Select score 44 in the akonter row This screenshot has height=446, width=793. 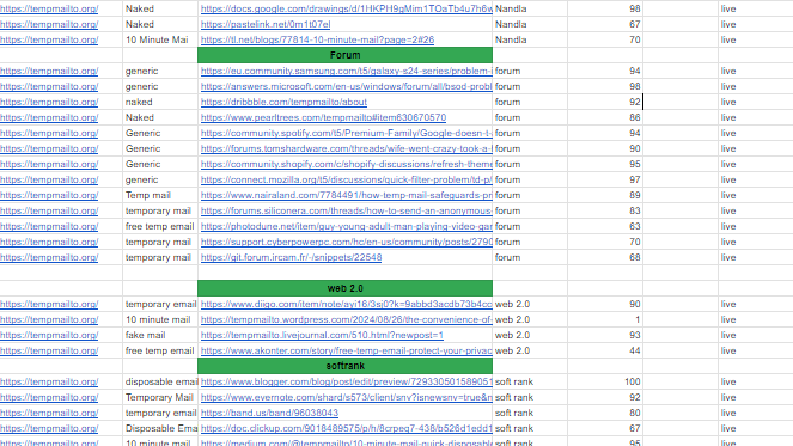605,350
